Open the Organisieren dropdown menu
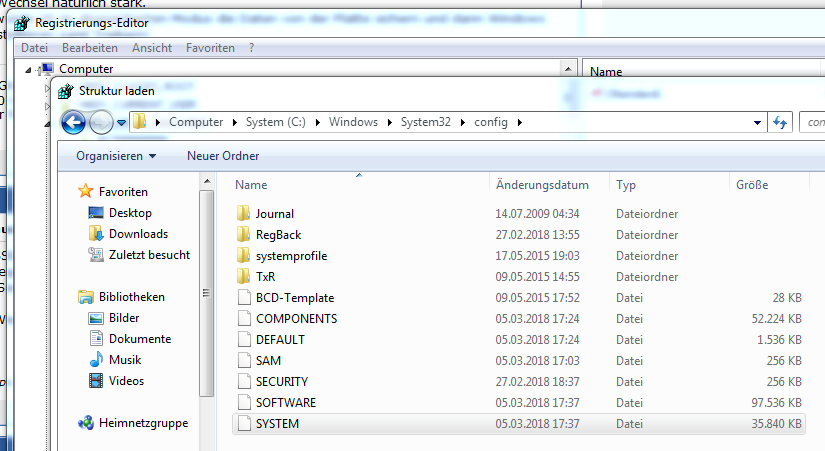The width and height of the screenshot is (825, 451). pyautogui.click(x=116, y=156)
